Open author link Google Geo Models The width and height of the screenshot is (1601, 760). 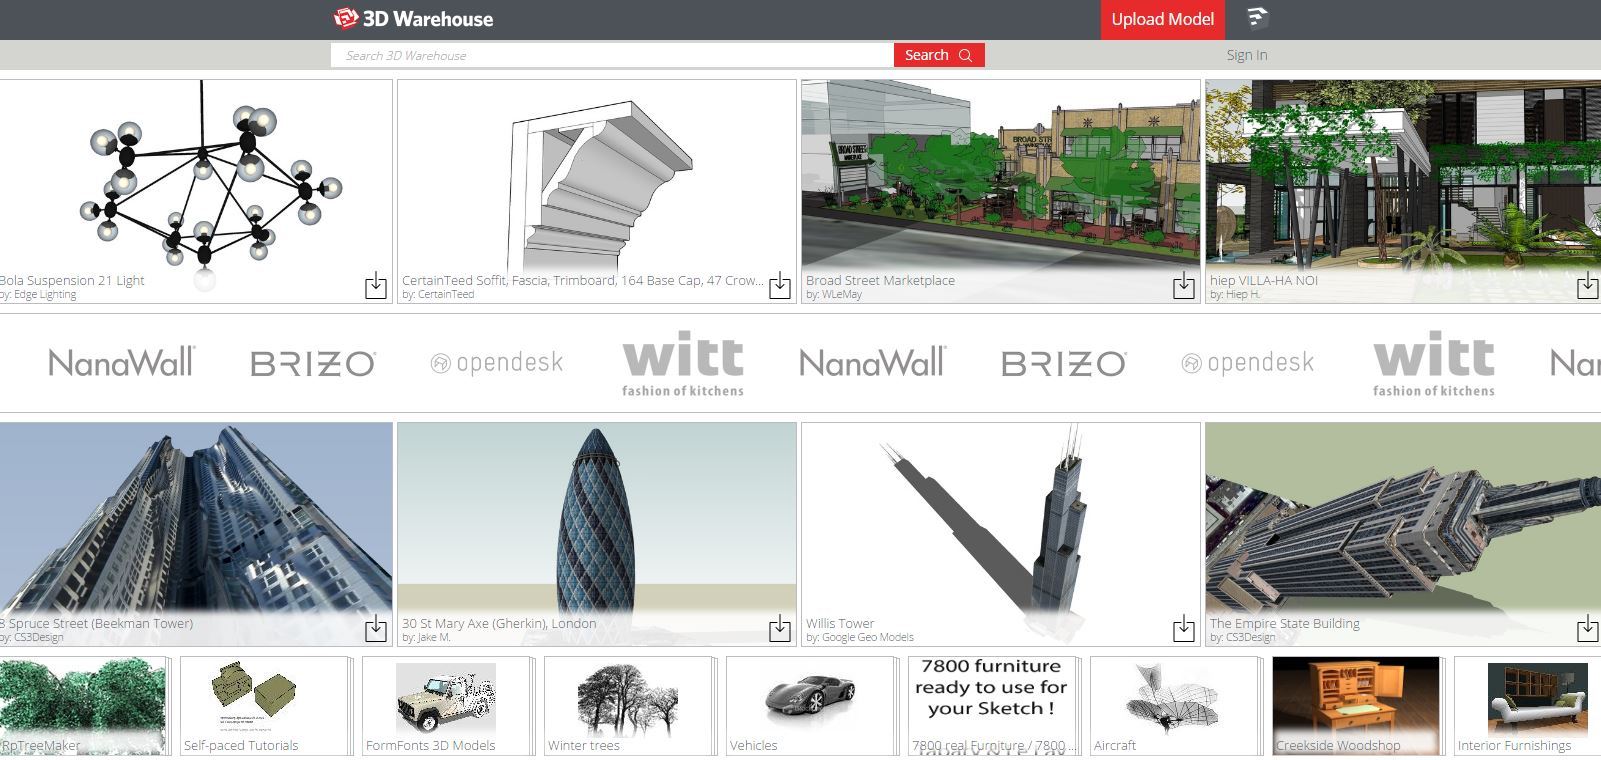867,638
